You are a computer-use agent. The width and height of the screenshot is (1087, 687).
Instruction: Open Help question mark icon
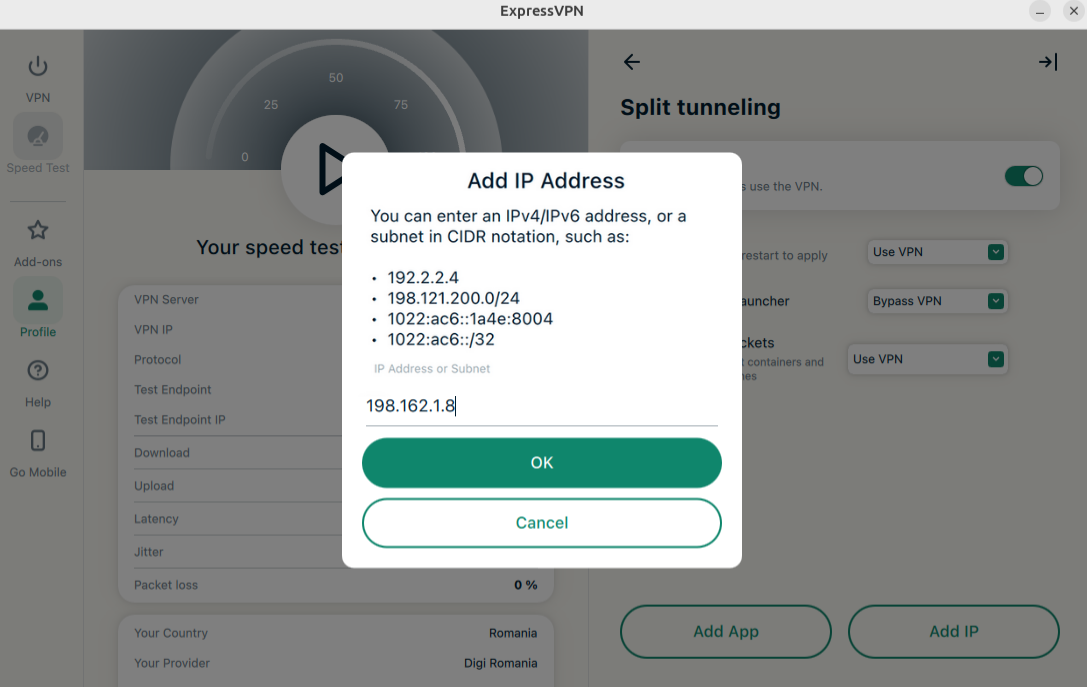[x=38, y=371]
